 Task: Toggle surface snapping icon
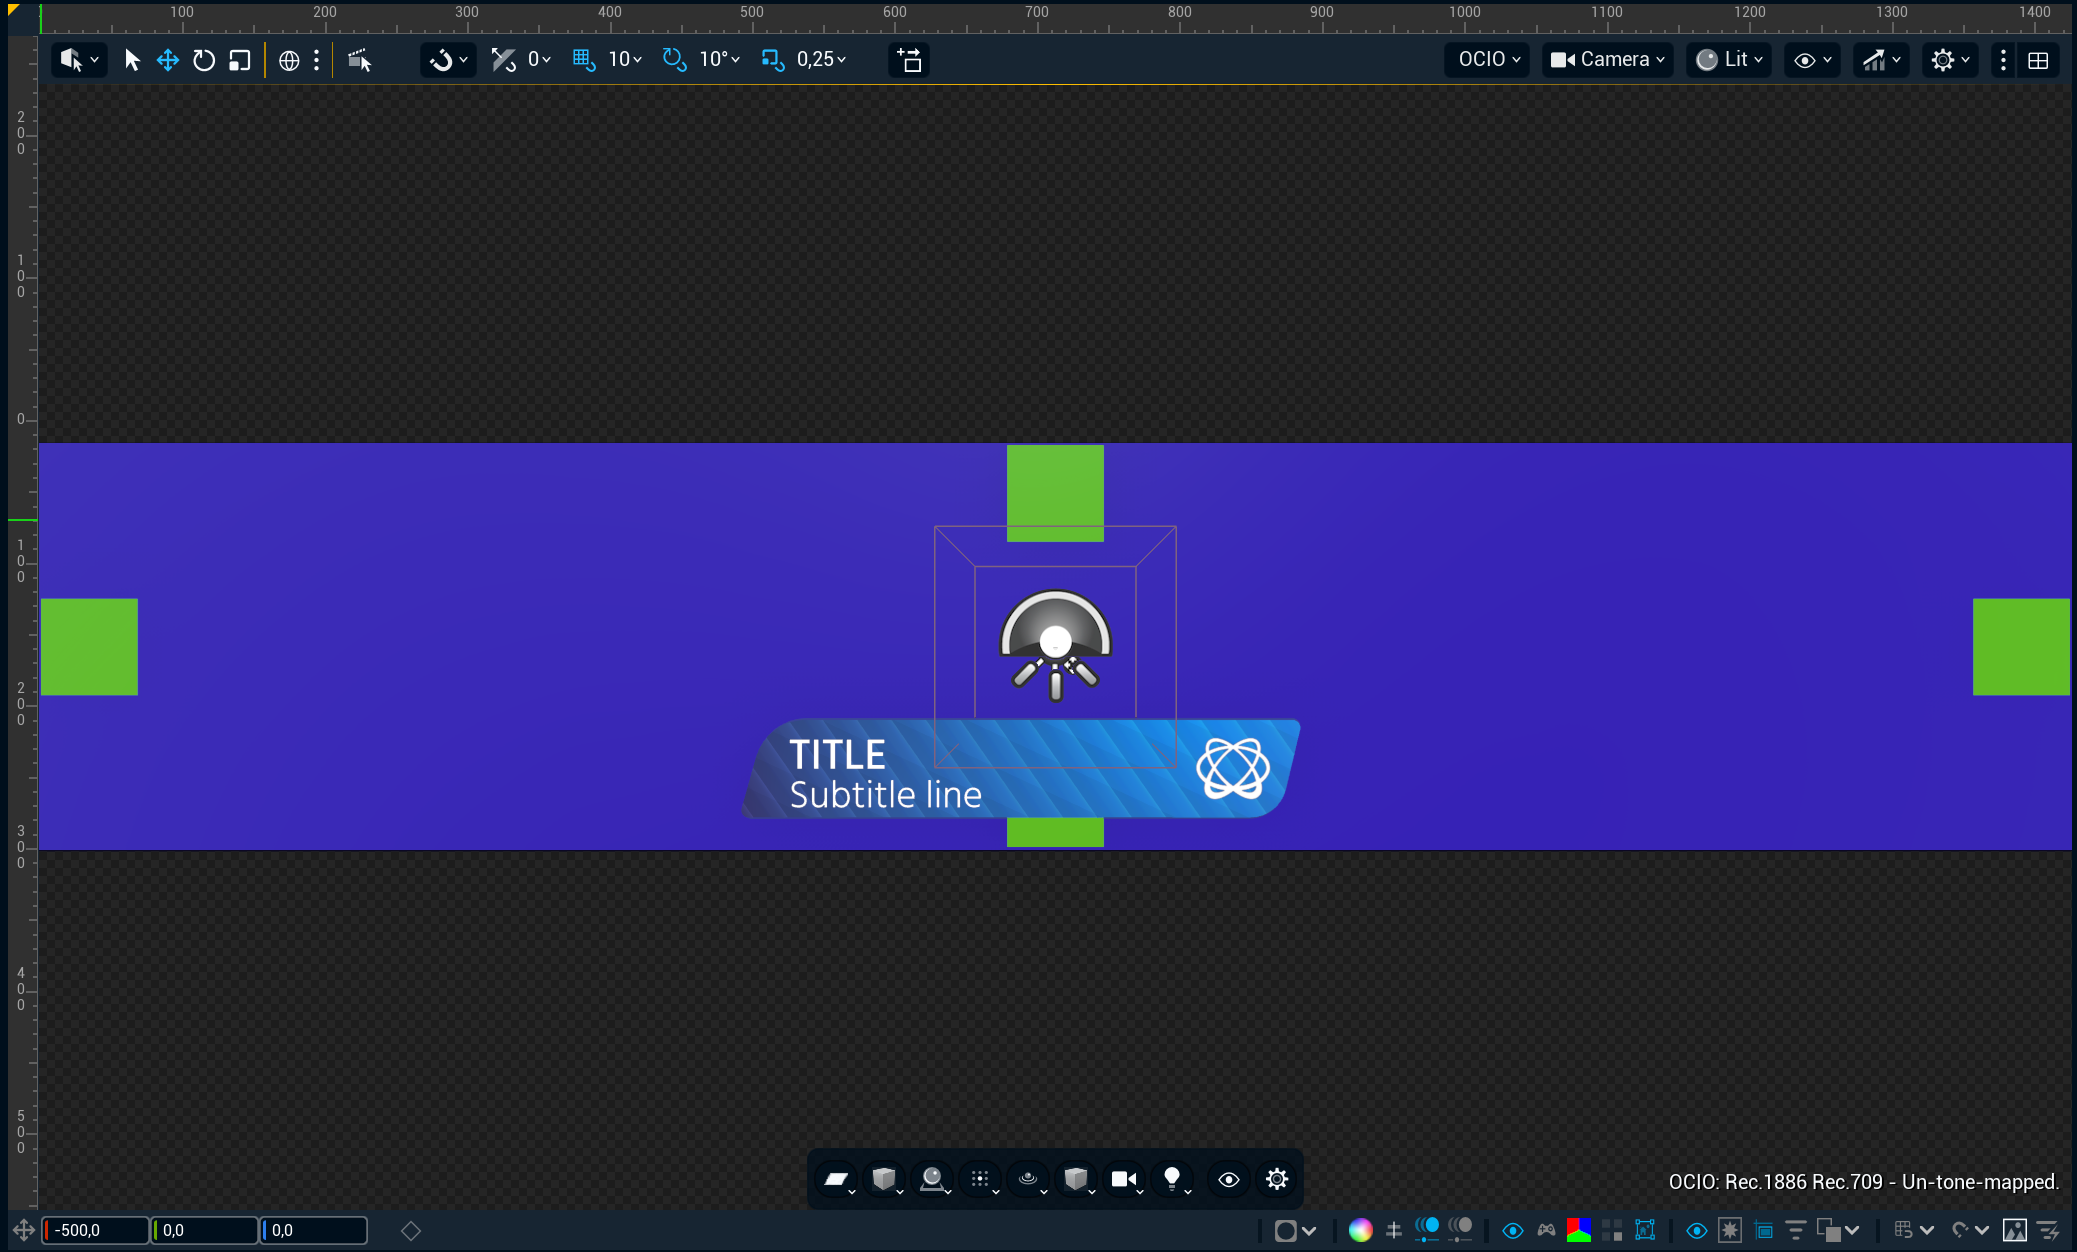coord(503,60)
